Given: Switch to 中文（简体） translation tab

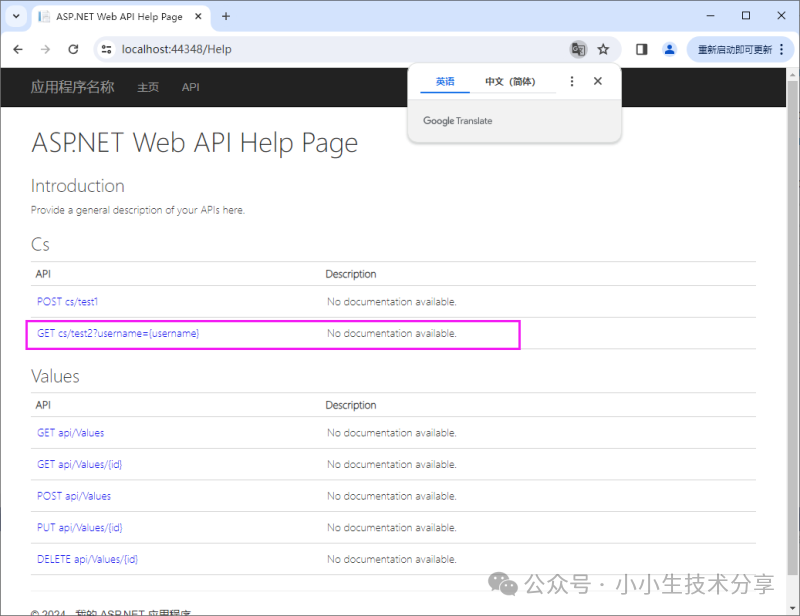Looking at the screenshot, I should (510, 82).
